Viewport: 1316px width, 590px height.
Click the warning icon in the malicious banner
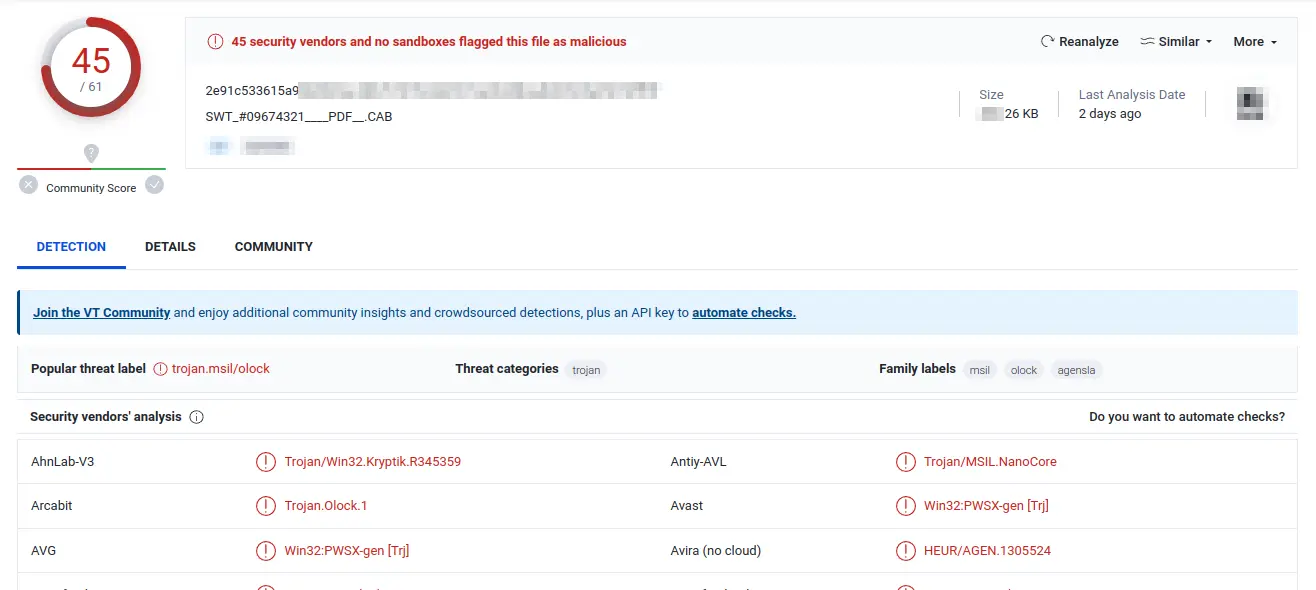click(215, 42)
